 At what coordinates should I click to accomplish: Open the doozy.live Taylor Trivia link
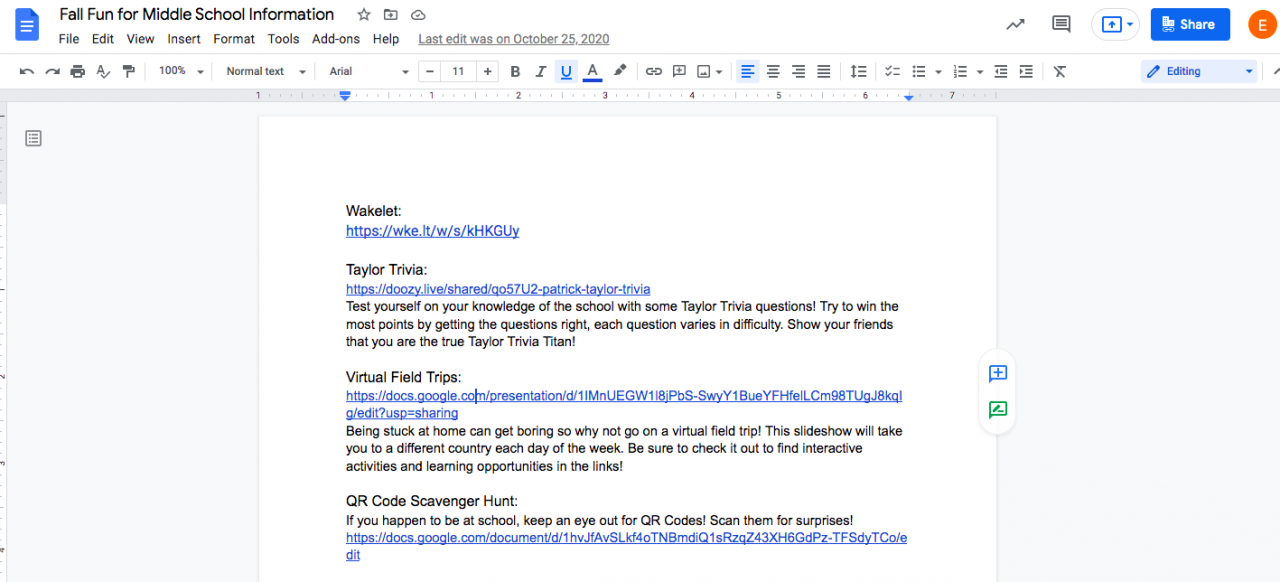(x=498, y=289)
